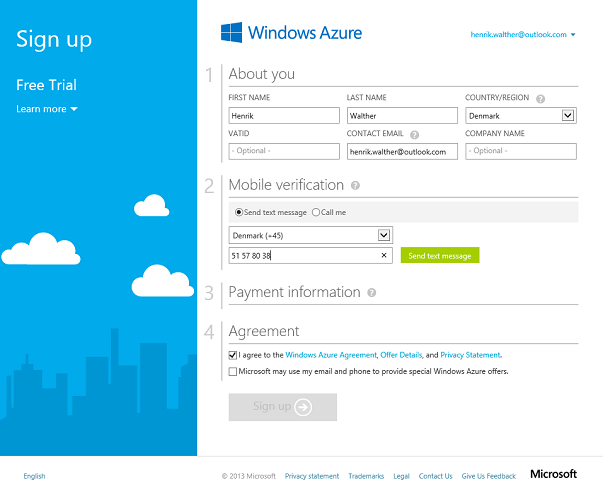The image size is (603, 488).
Task: Click the First Name field containing Henrik
Action: 284,115
